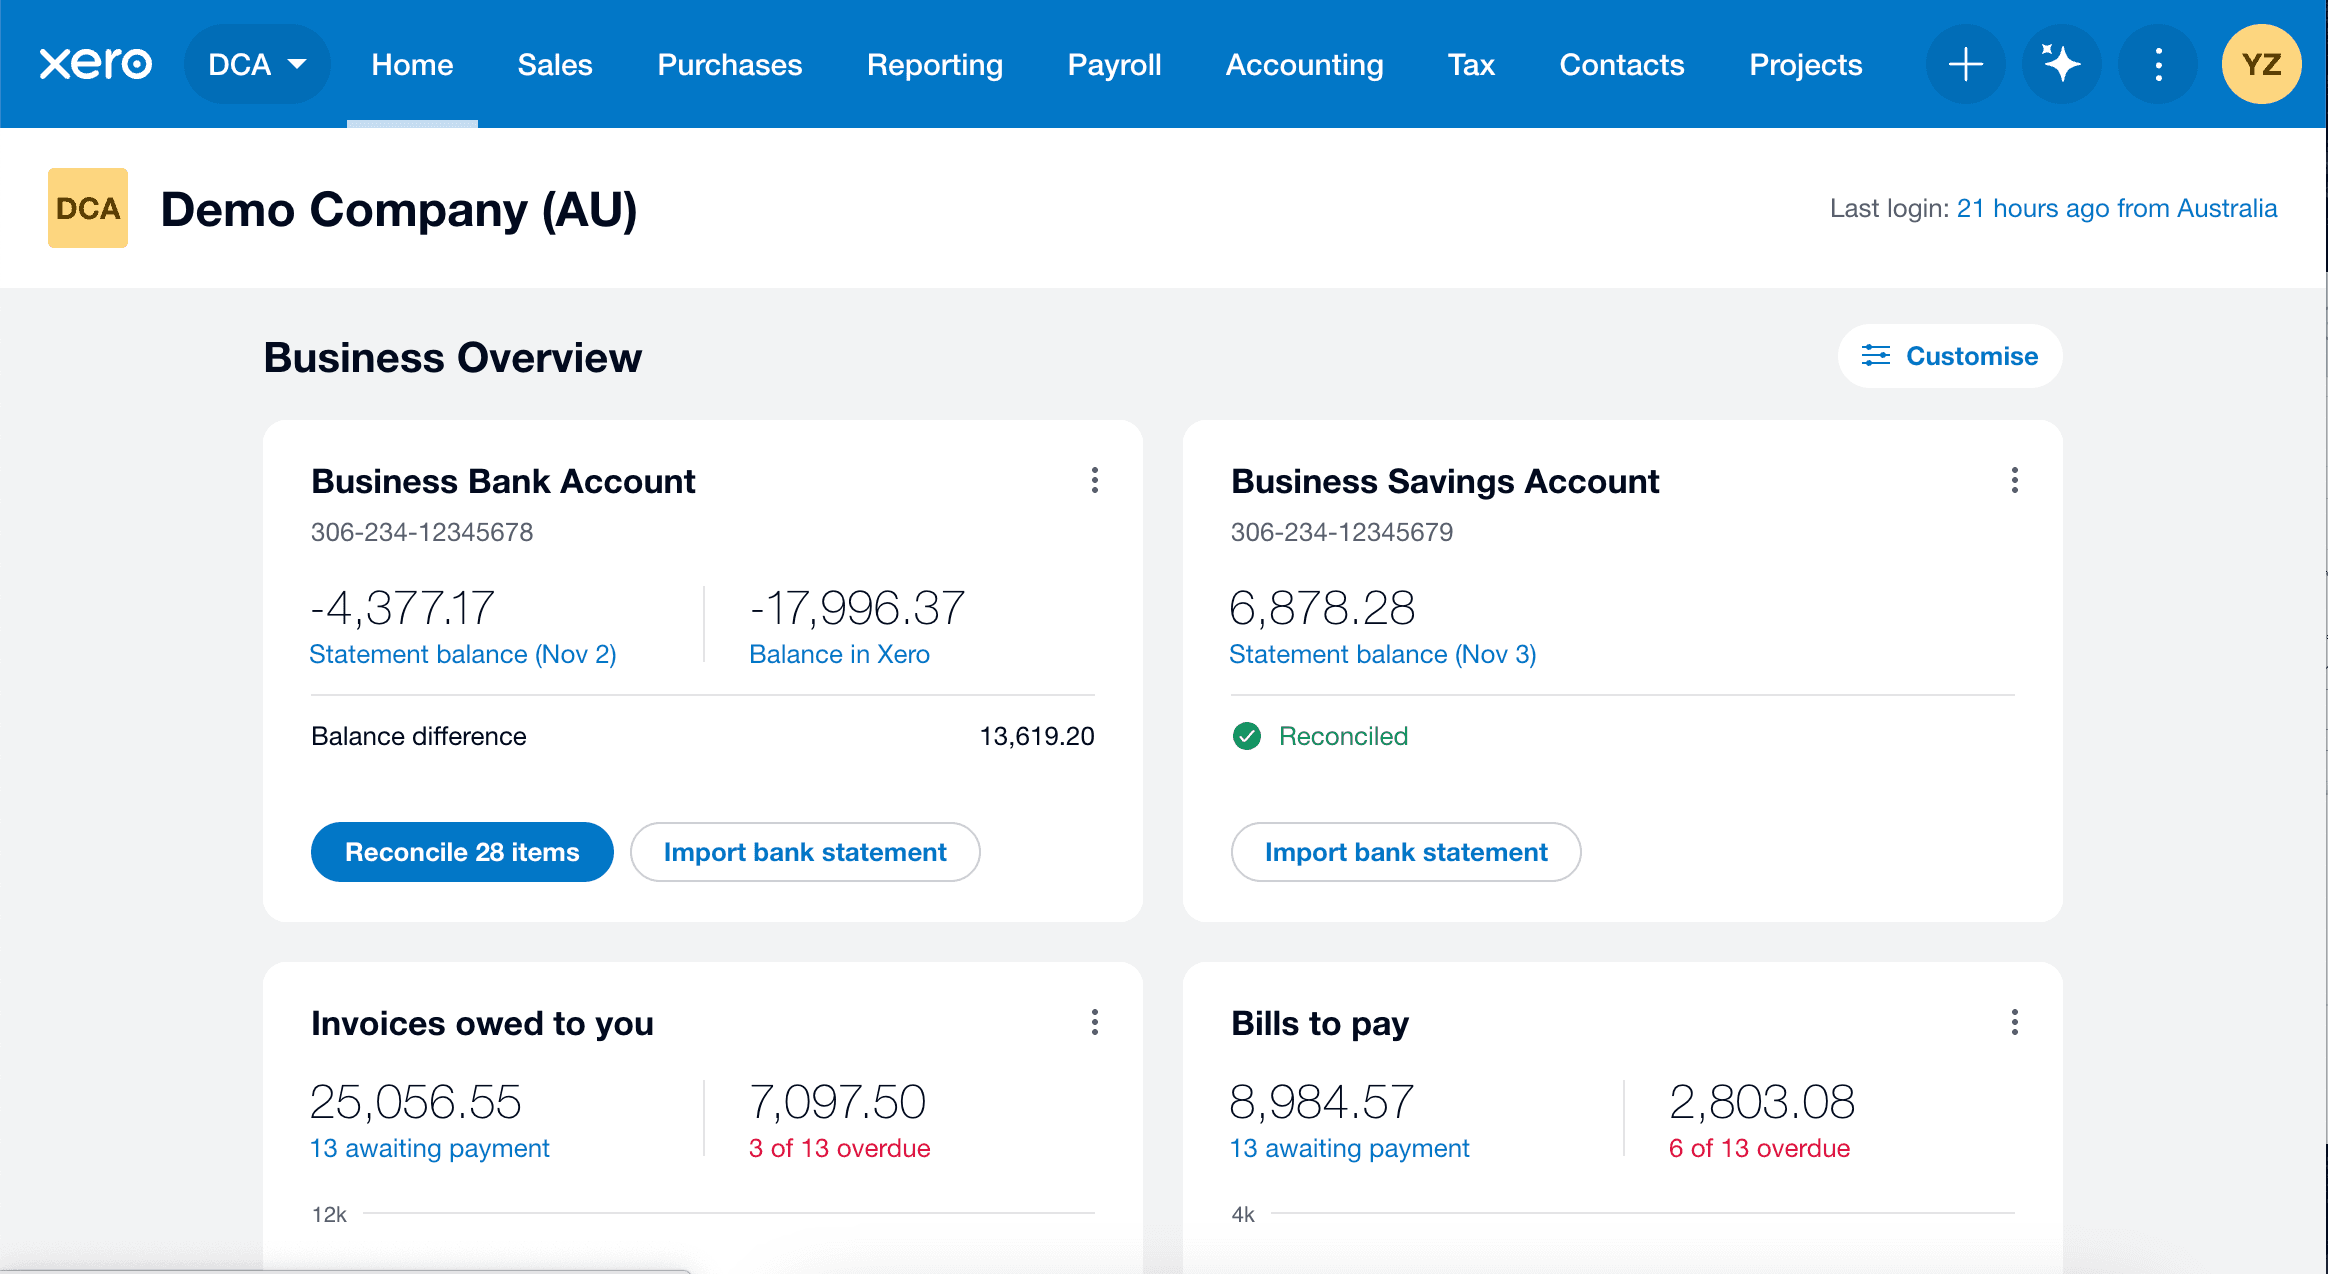Open Business Bank Account options menu
This screenshot has width=2328, height=1274.
[x=1095, y=481]
